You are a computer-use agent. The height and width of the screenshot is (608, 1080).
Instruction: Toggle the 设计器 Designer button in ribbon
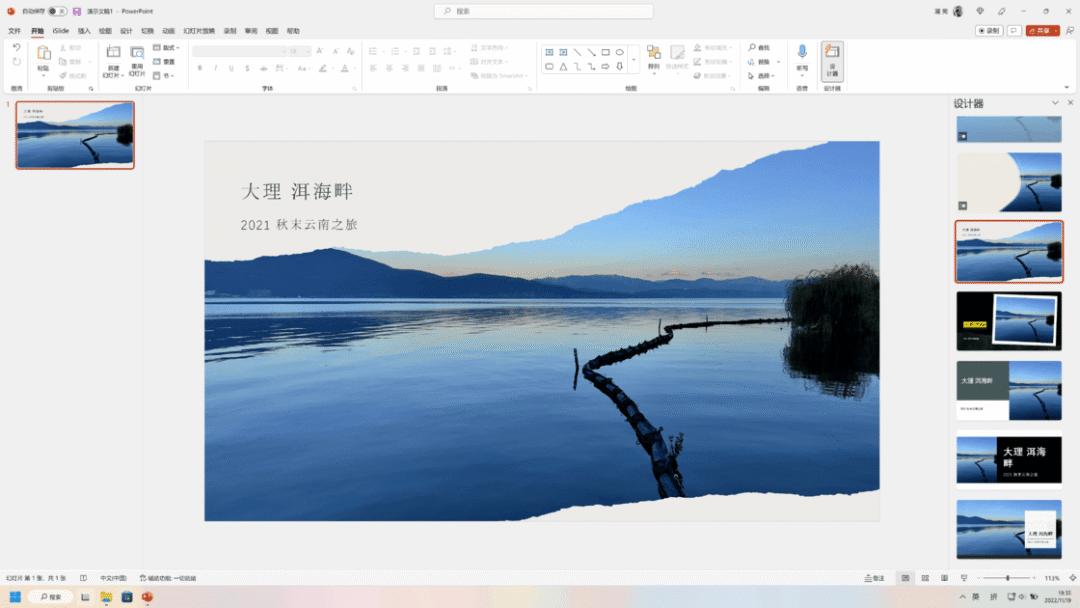pos(832,60)
